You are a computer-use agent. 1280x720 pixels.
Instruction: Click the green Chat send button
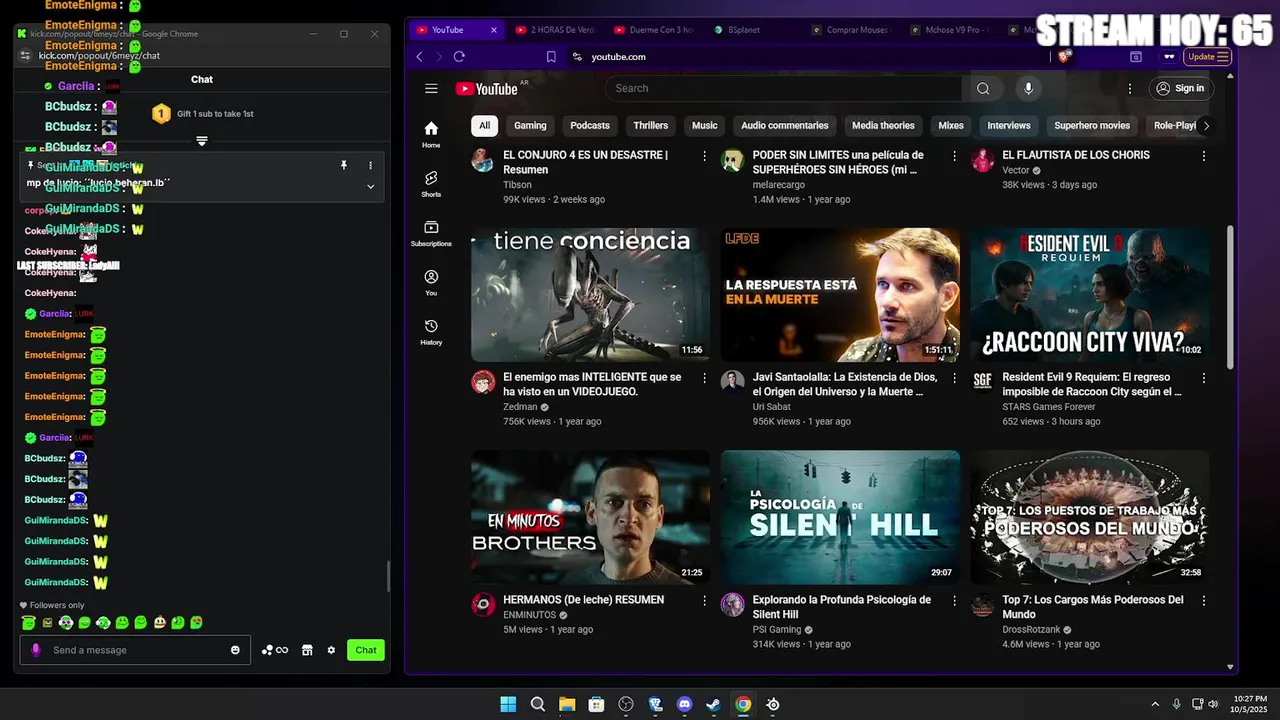[x=366, y=650]
